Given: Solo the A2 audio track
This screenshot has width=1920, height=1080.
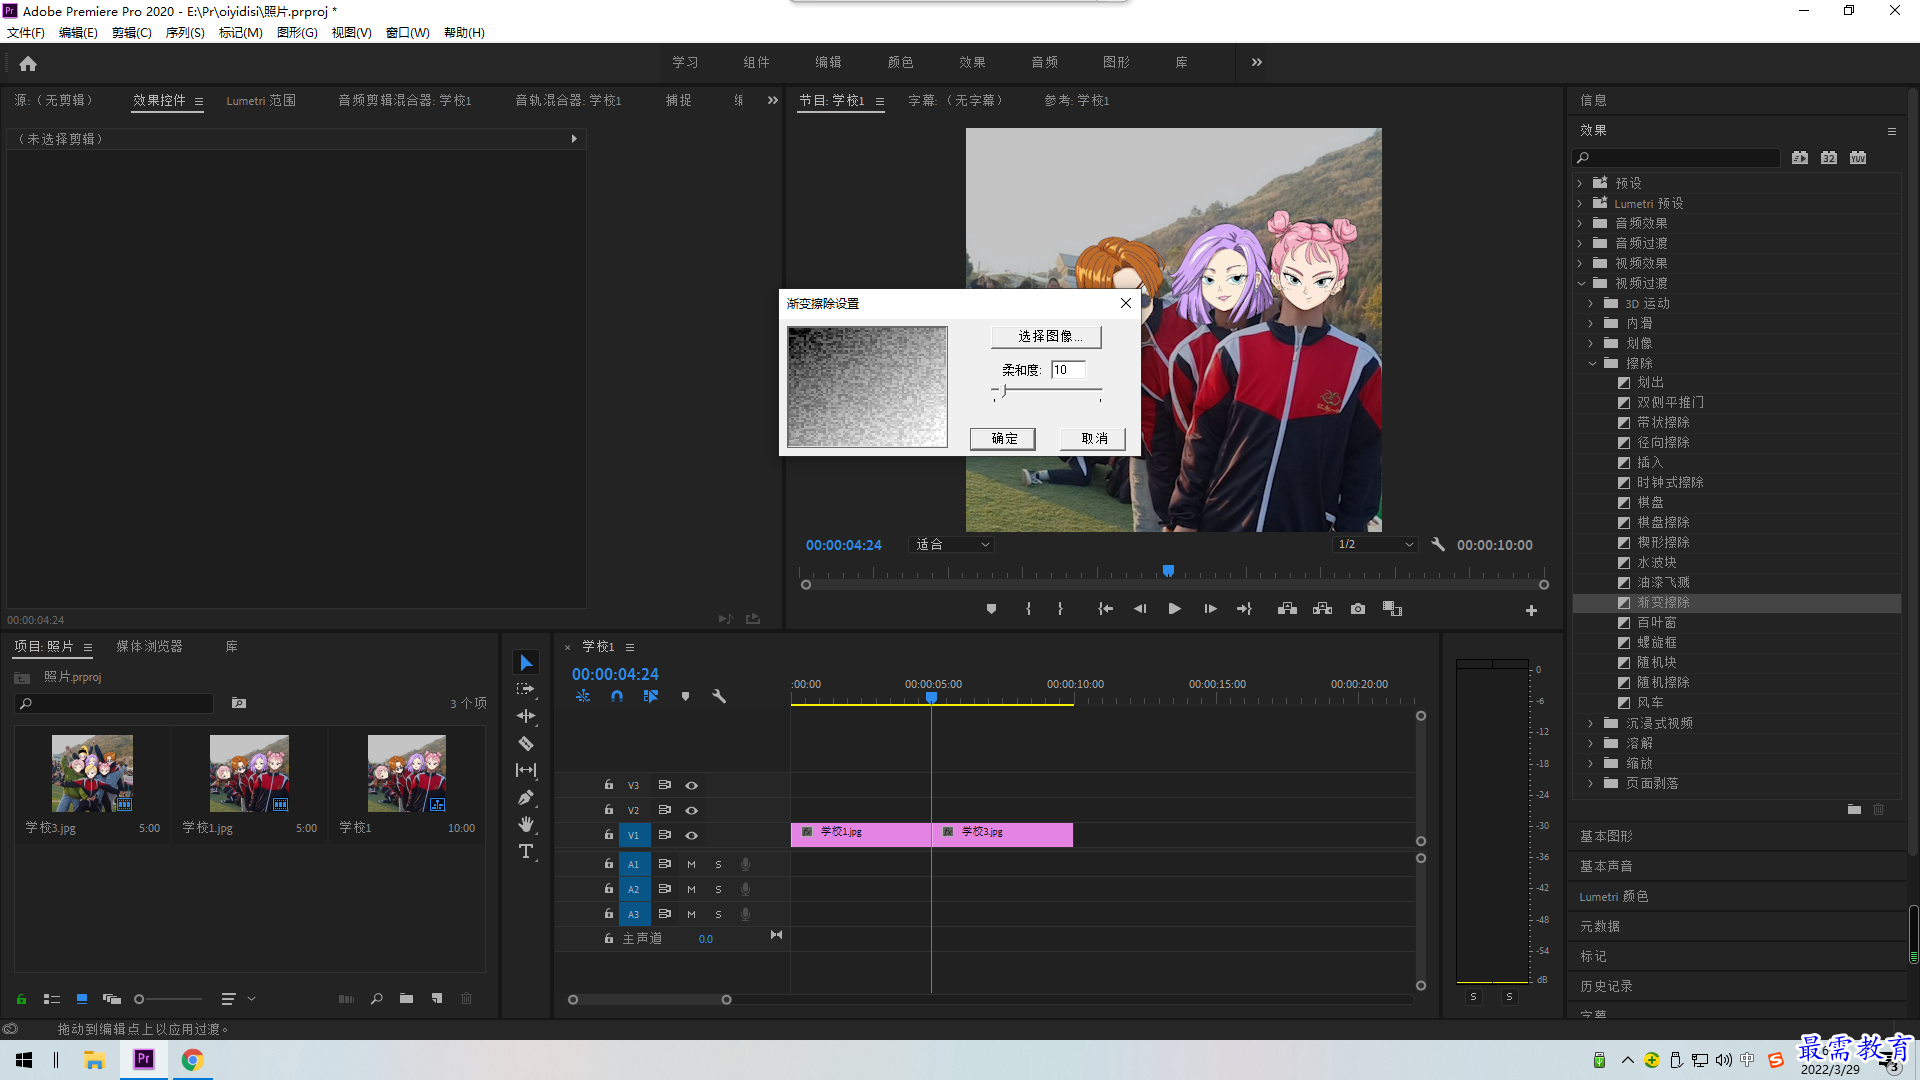Looking at the screenshot, I should point(718,889).
